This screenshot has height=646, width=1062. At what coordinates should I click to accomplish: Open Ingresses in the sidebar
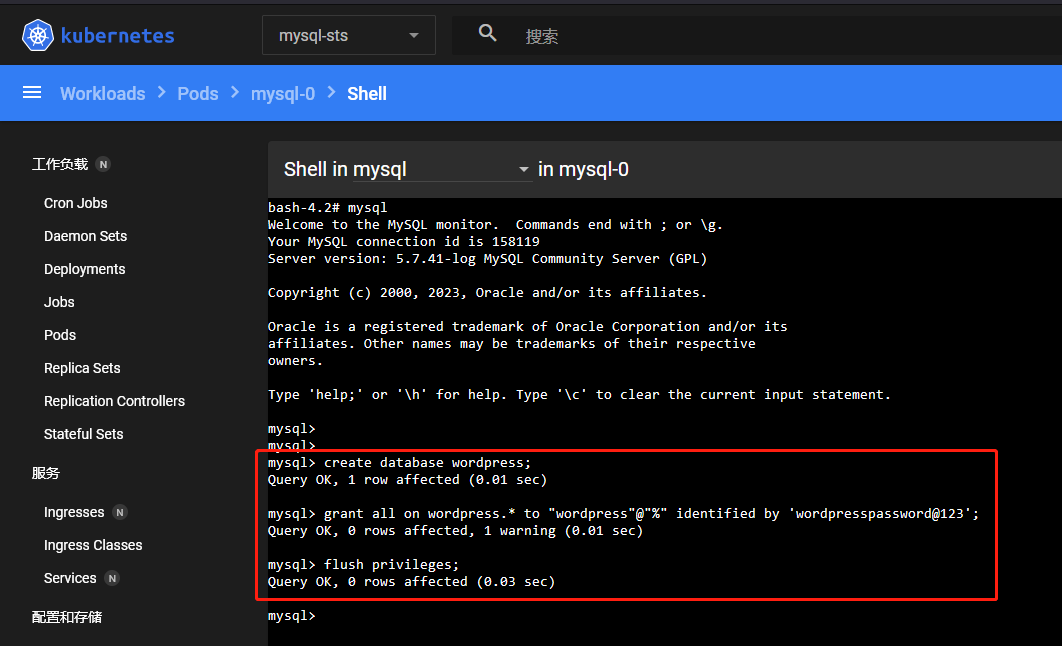[74, 513]
